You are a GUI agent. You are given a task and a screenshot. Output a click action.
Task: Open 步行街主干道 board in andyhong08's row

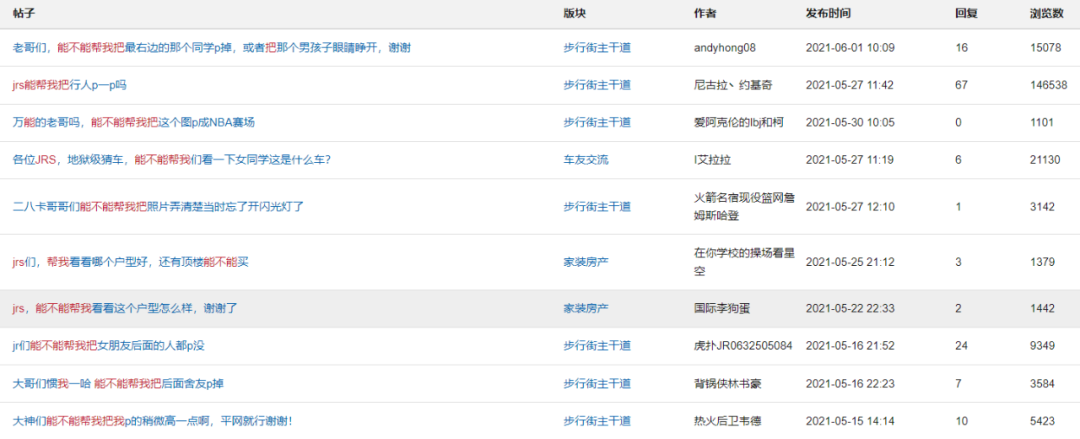coord(597,48)
